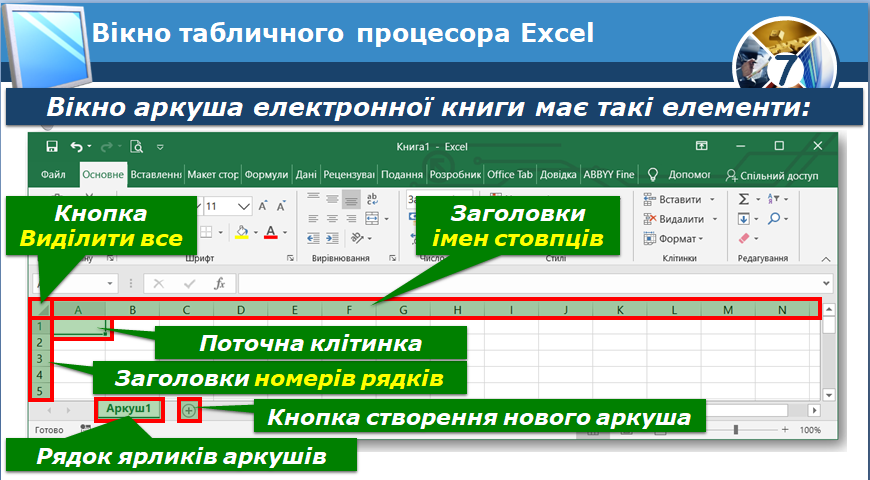Click the formula bar Enter checkmark icon

[x=189, y=284]
